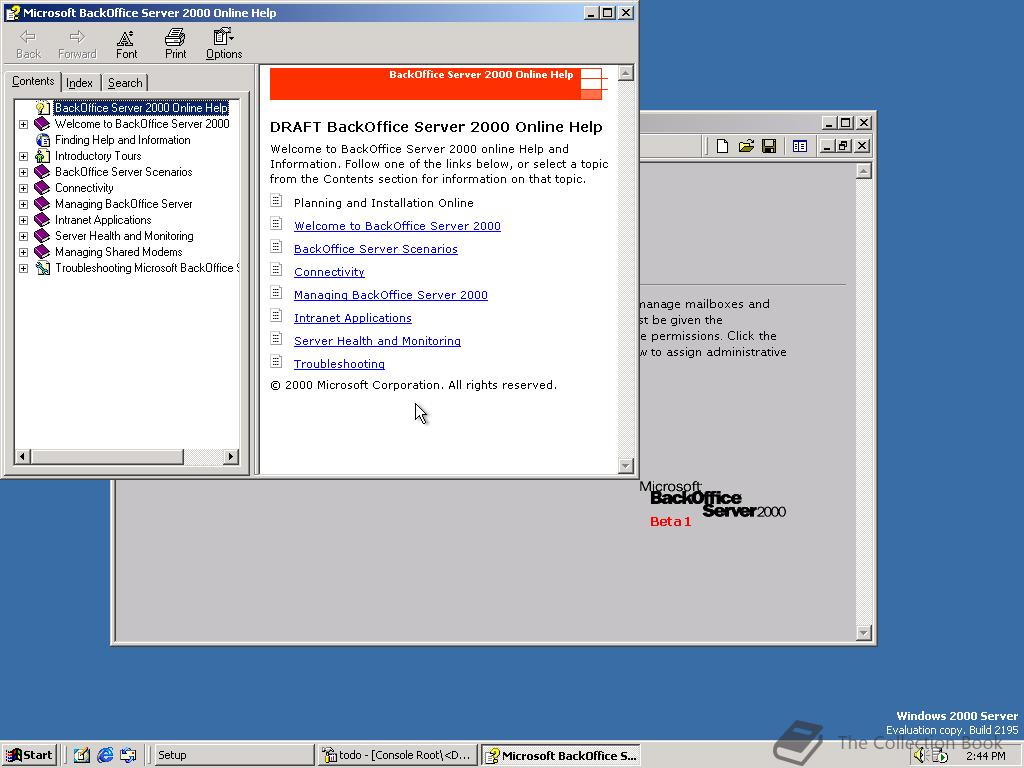Open the Intranet Applications link

point(353,318)
